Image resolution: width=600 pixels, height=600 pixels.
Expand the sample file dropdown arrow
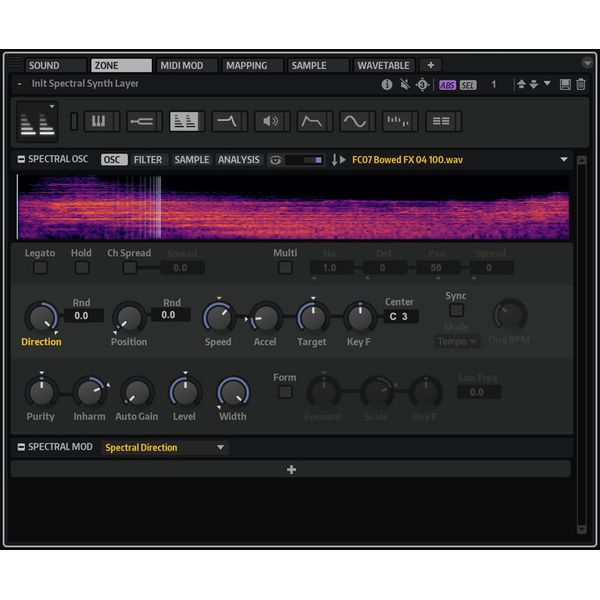coord(564,160)
